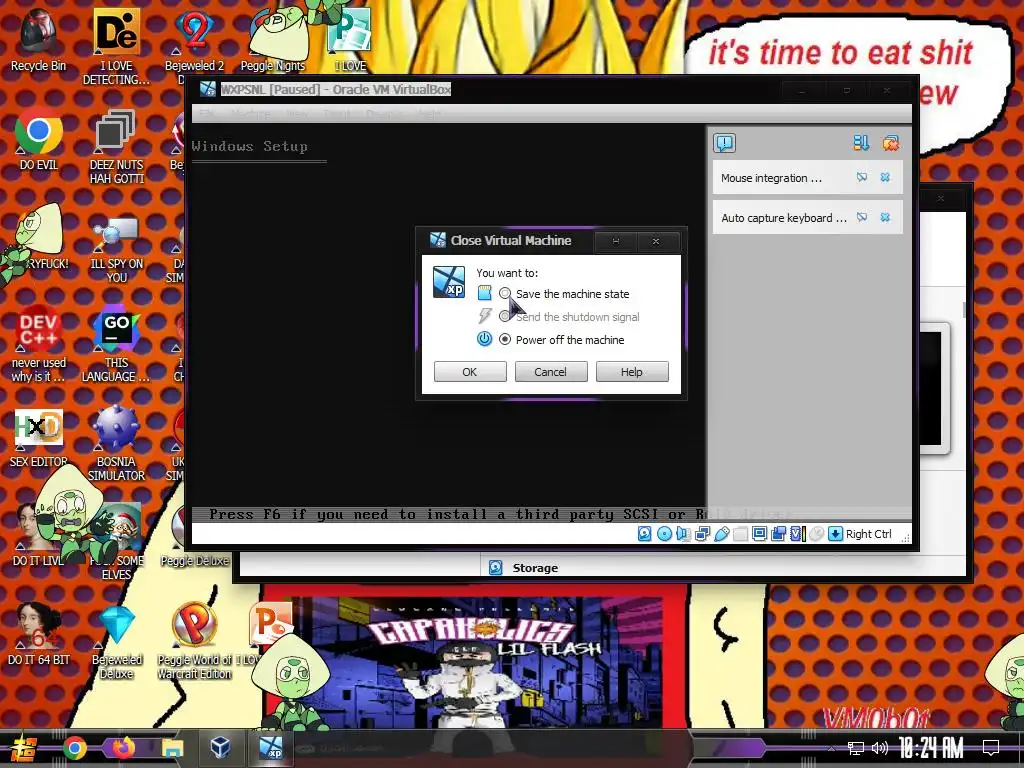The width and height of the screenshot is (1024, 768).
Task: Click hard disk activity status icon
Action: point(644,534)
